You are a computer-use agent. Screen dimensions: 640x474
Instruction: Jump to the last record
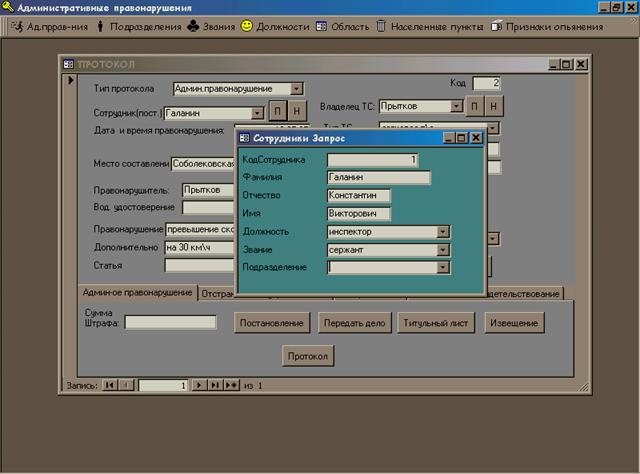click(x=215, y=384)
